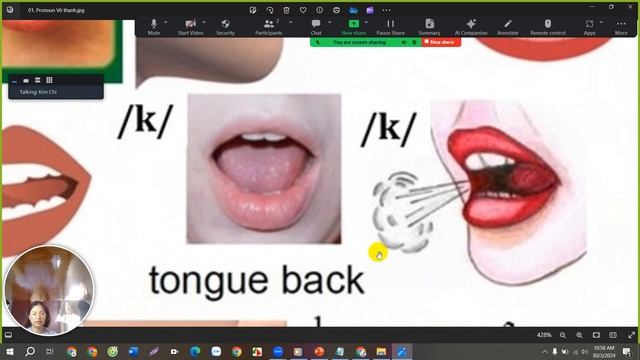This screenshot has height=360, width=640.
Task: Expand arrow beside Participants
Action: 291,22
